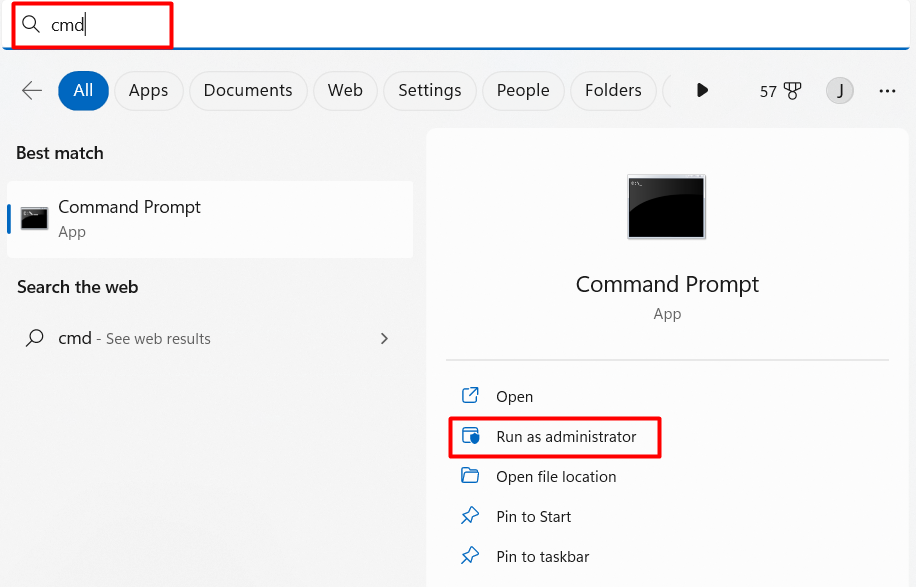Switch to the Documents filter tab

coord(248,91)
